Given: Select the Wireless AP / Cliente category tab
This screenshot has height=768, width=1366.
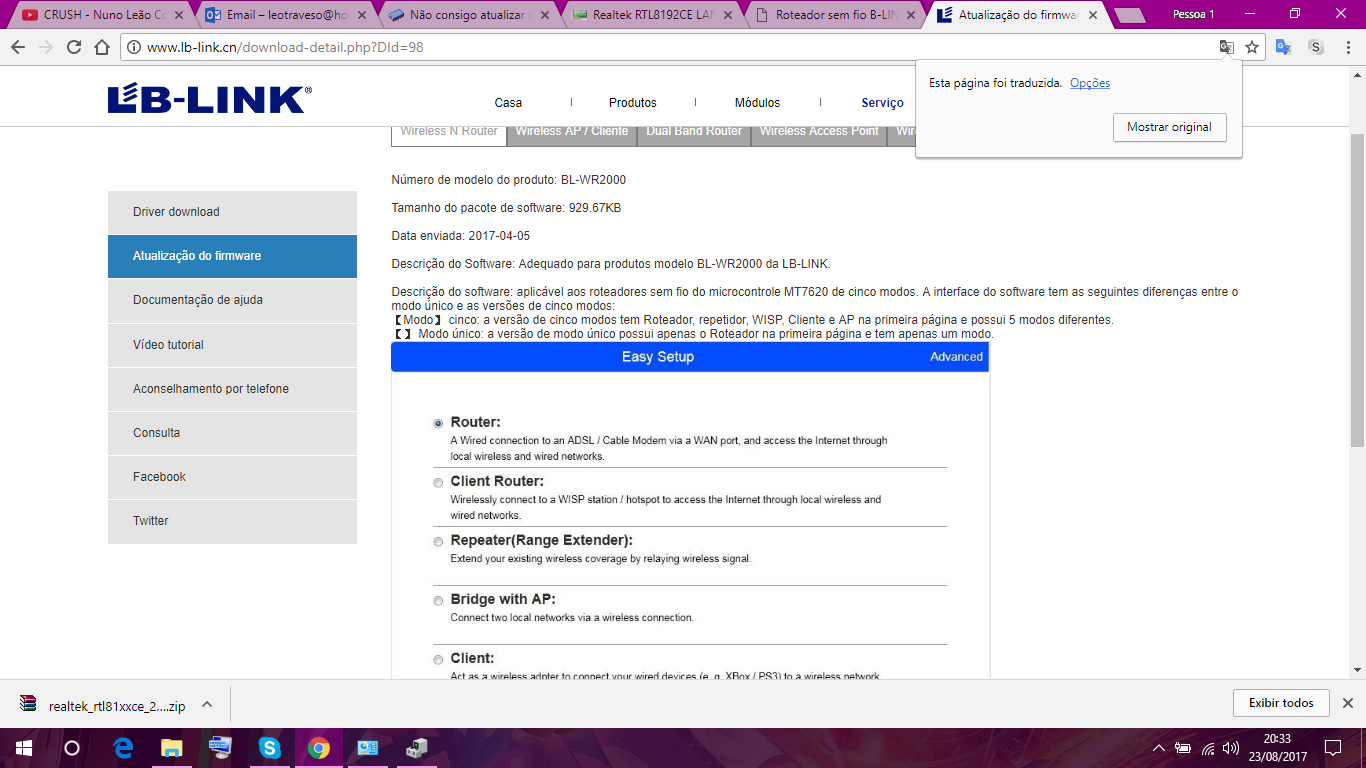Looking at the screenshot, I should pos(572,134).
